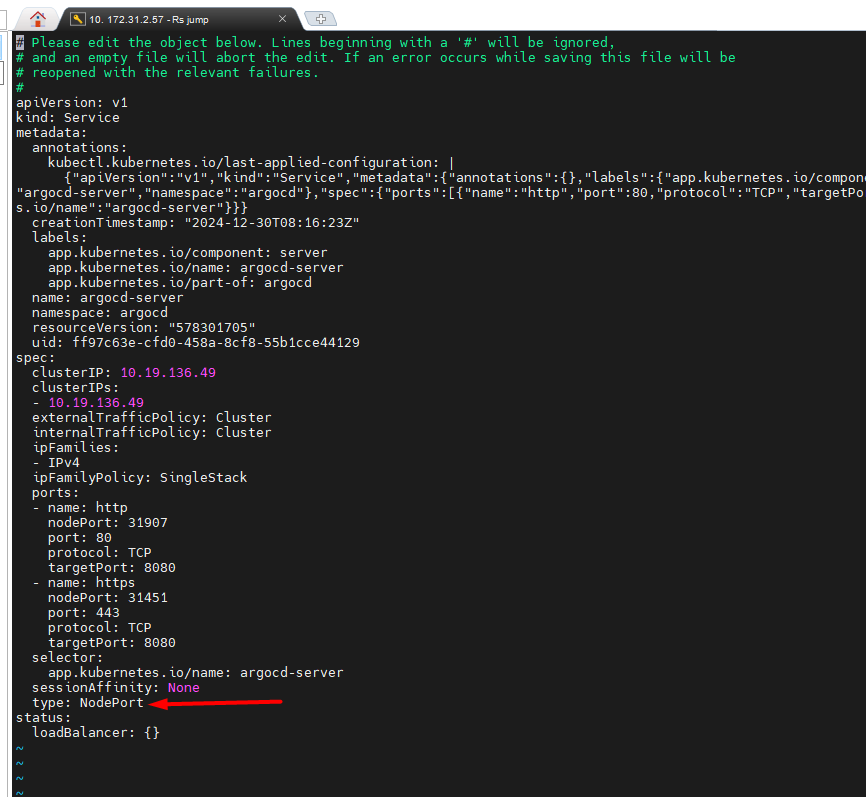Click 'port: 443' line
Viewport: 866px width, 797px height.
point(83,613)
